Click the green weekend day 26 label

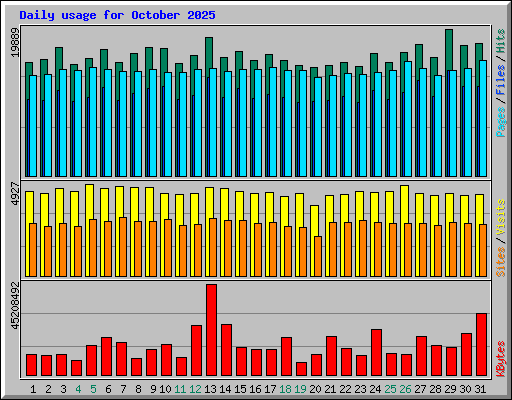click(405, 389)
